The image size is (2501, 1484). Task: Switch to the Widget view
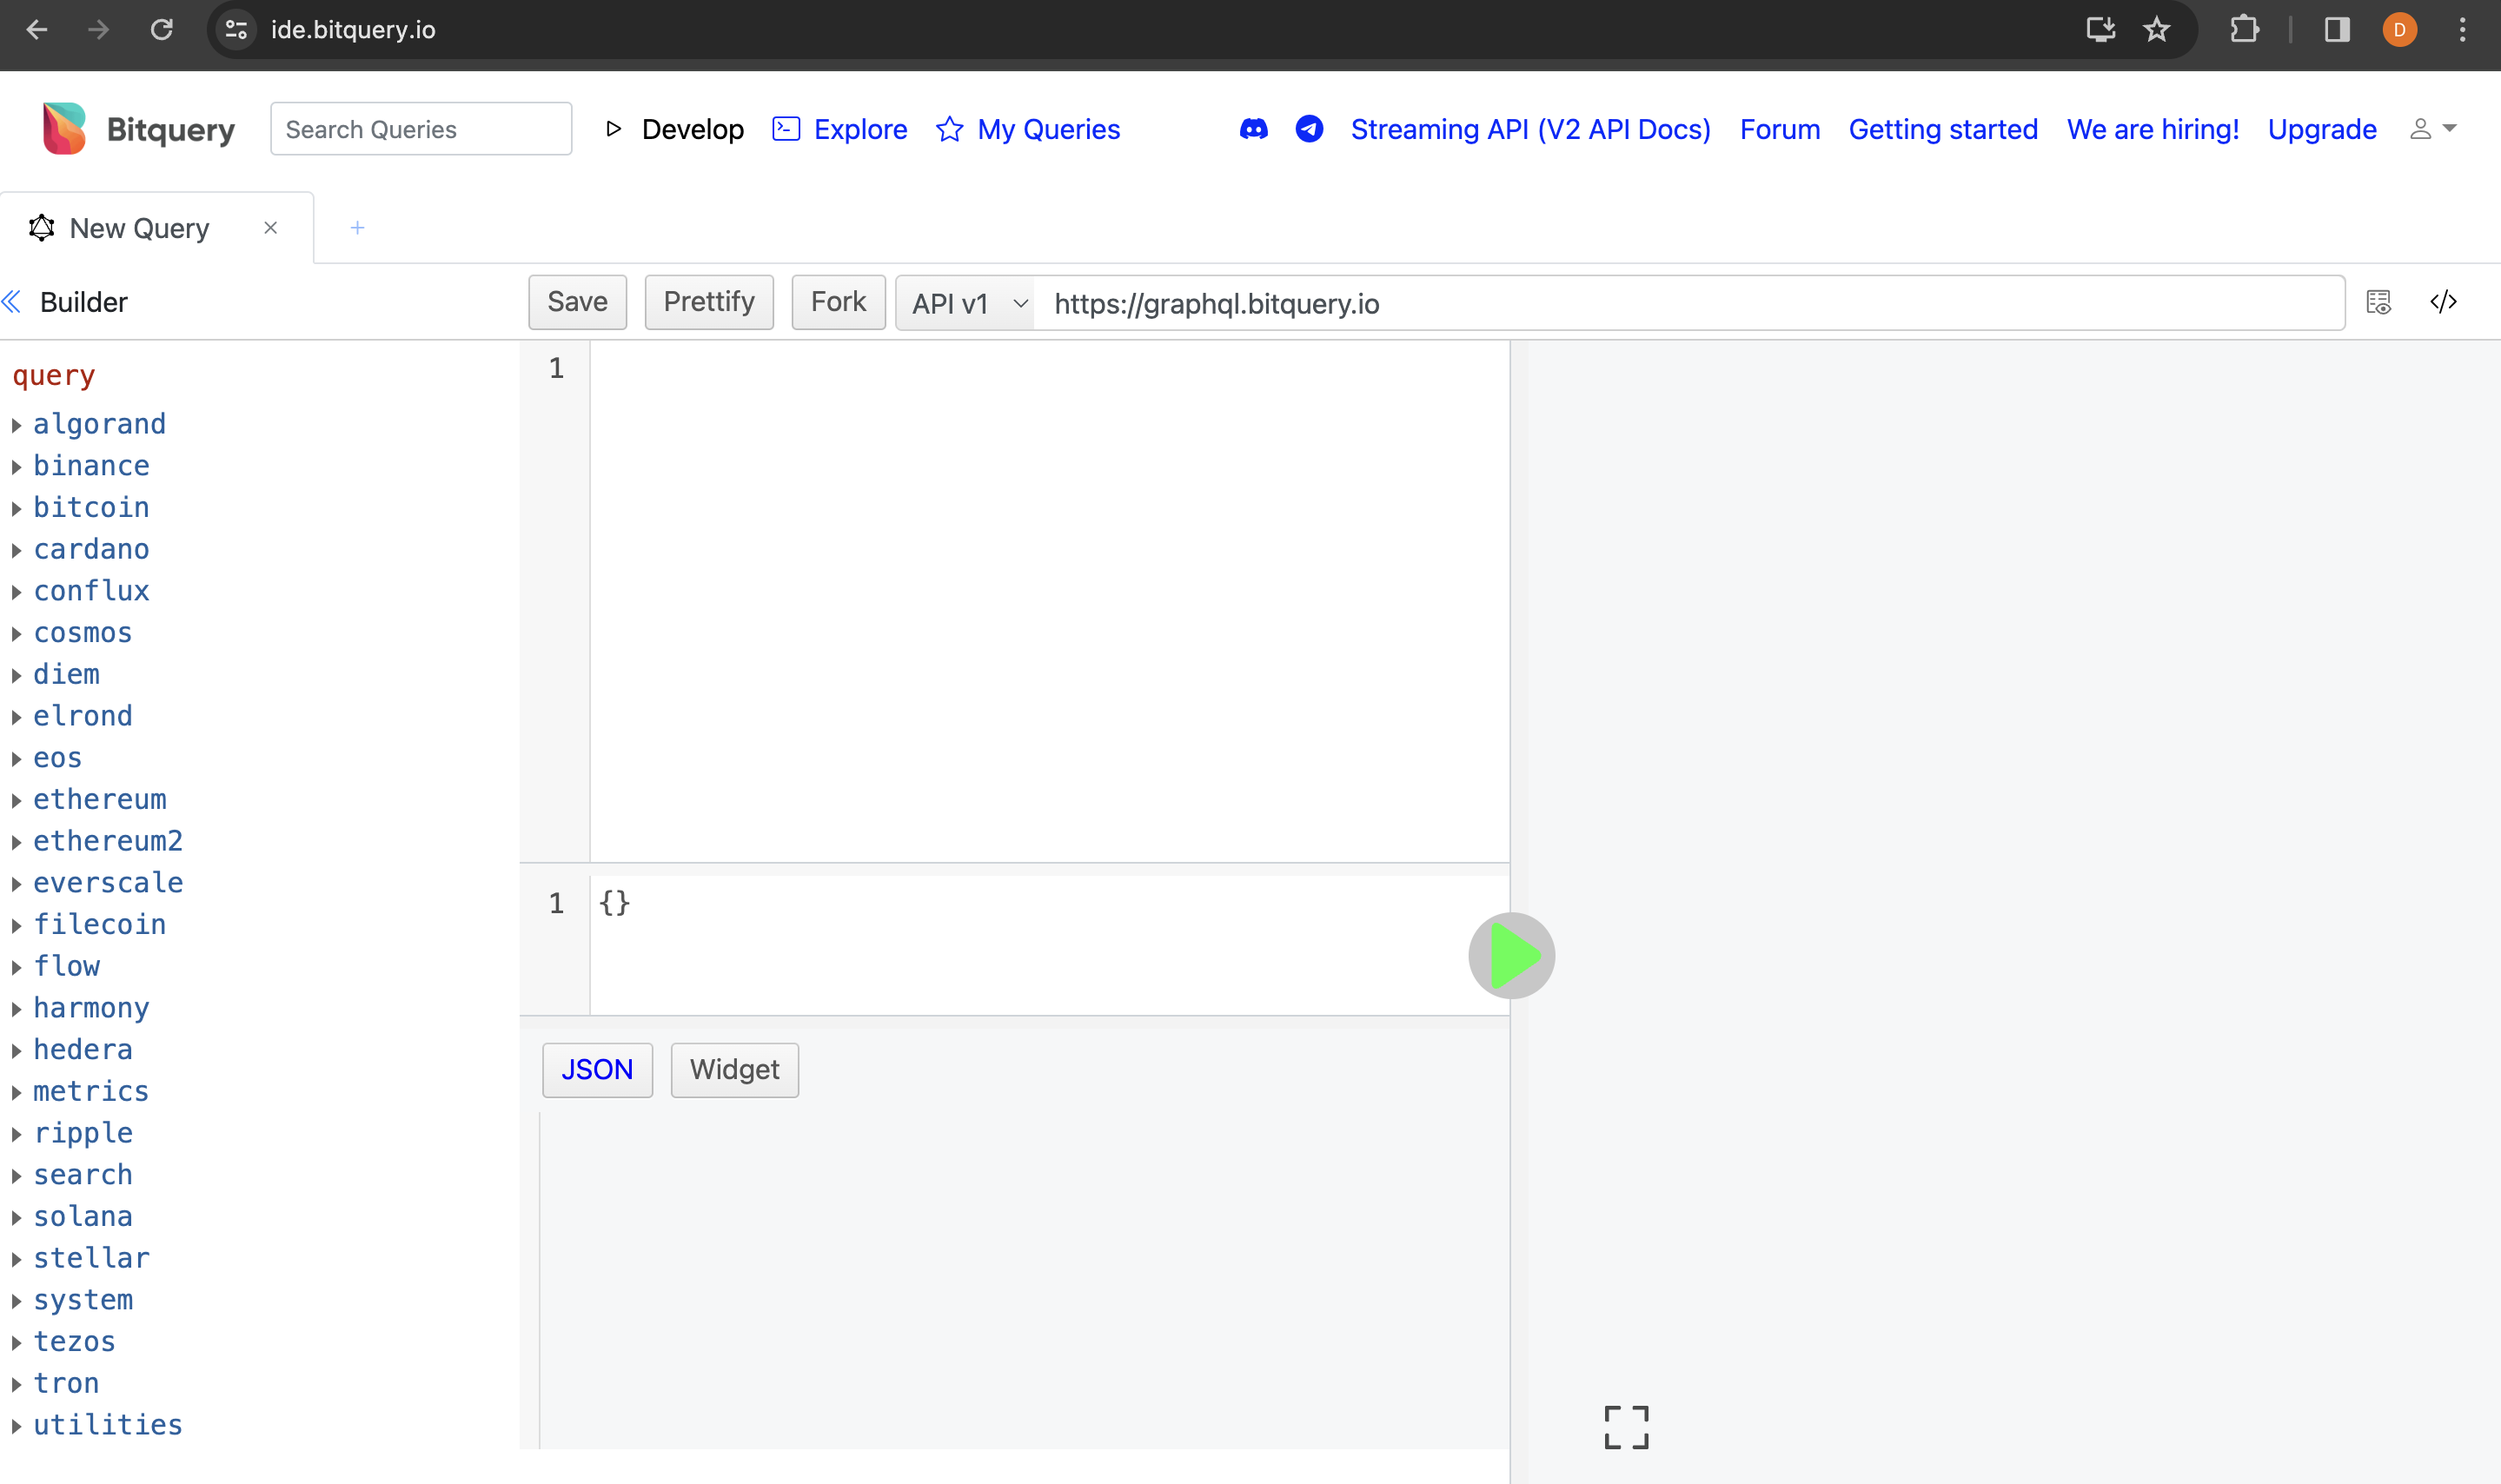point(734,1070)
